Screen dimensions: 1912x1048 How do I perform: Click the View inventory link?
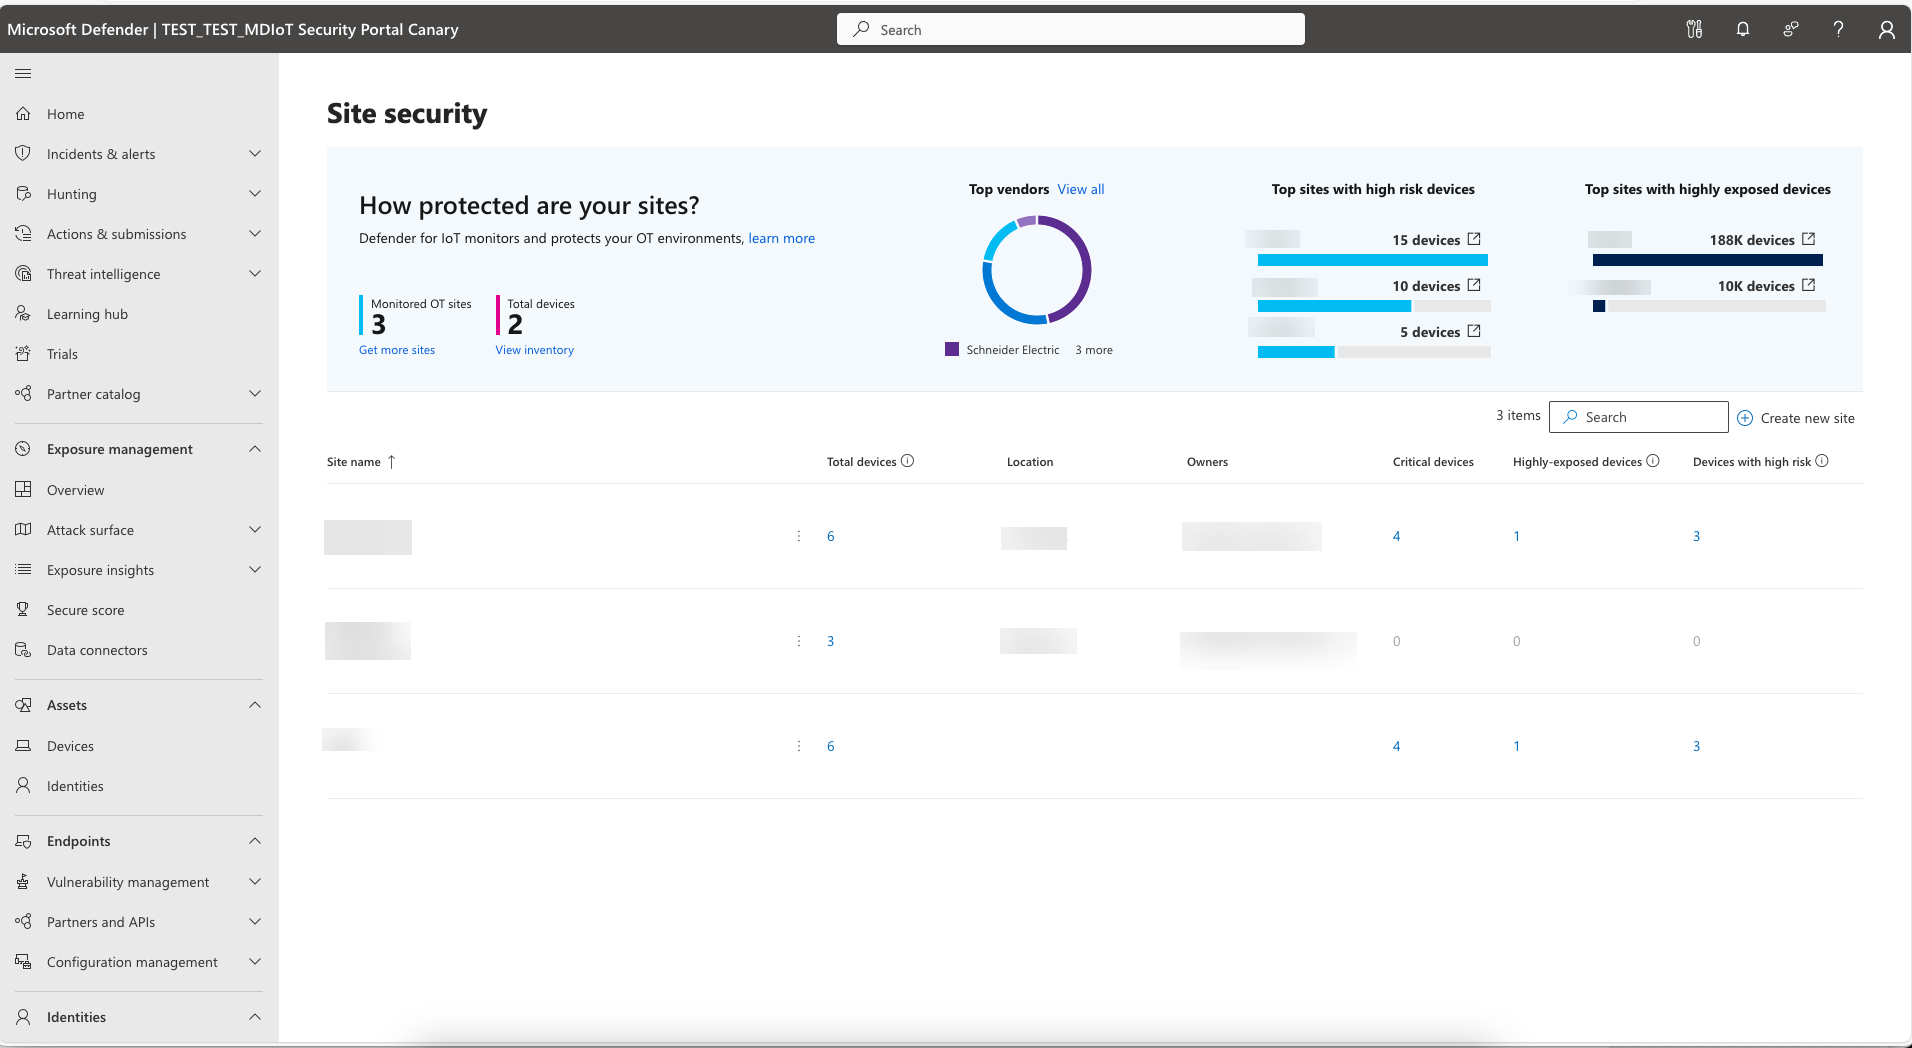pos(535,350)
